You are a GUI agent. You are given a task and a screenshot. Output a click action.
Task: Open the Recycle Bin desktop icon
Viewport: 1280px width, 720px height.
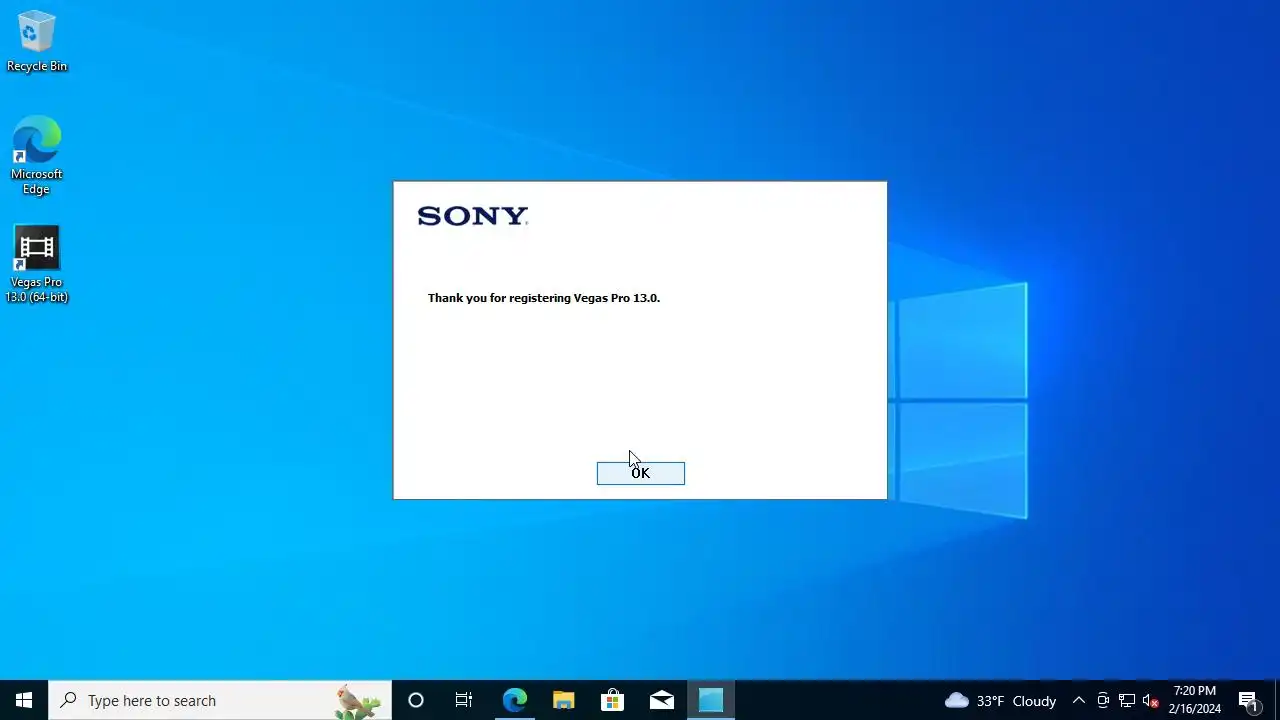pyautogui.click(x=37, y=42)
